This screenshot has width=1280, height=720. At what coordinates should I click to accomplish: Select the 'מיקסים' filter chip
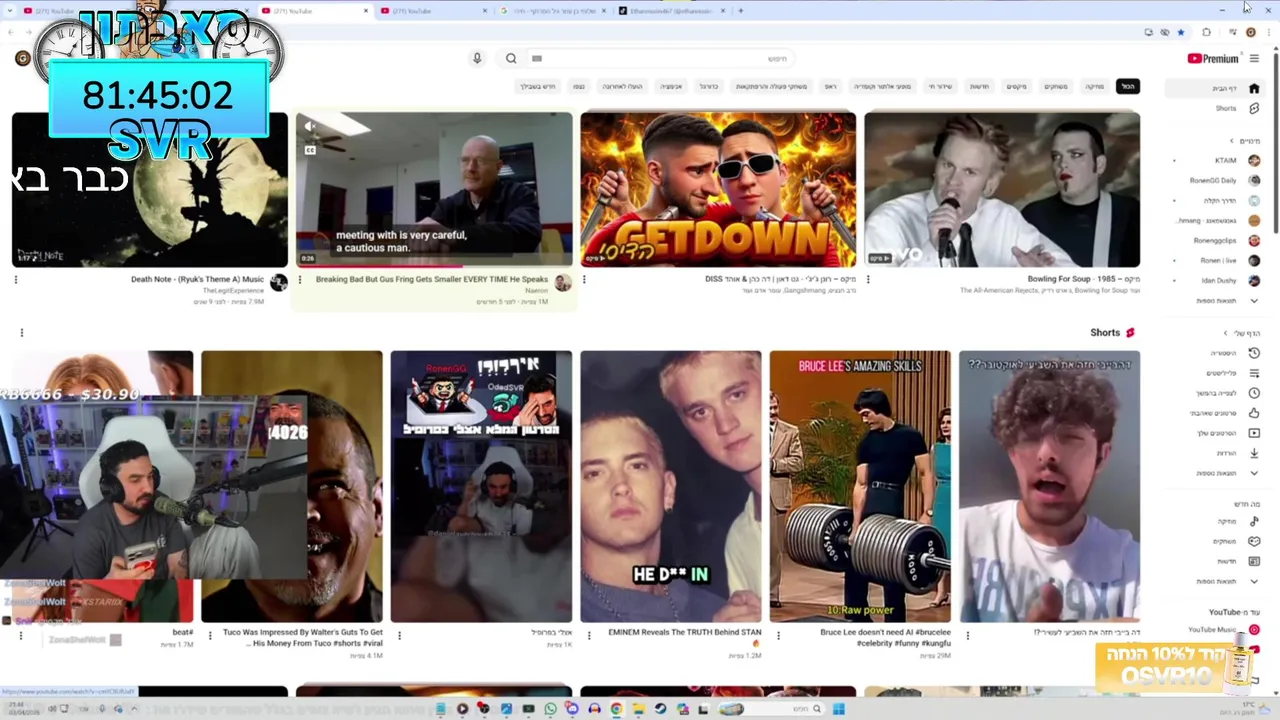click(1016, 87)
